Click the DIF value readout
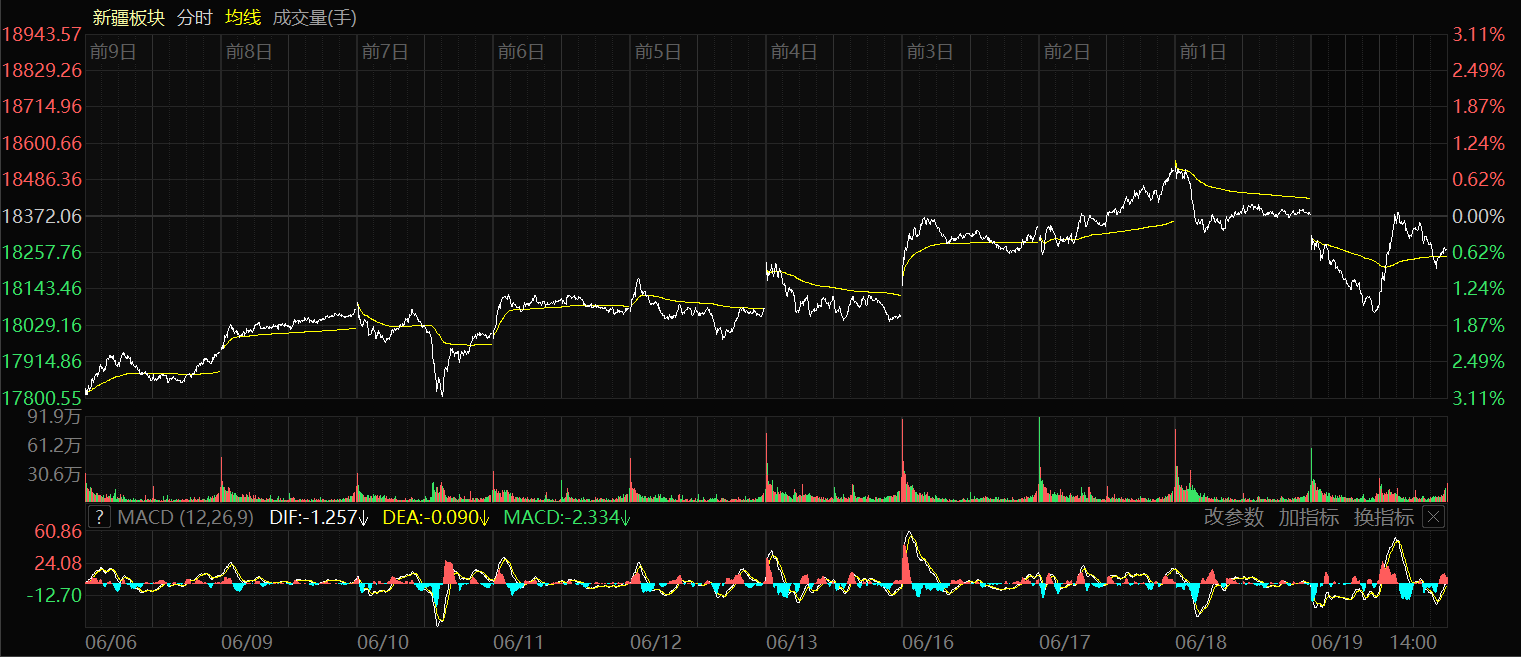Screen dimensions: 1521x657 (x=319, y=517)
